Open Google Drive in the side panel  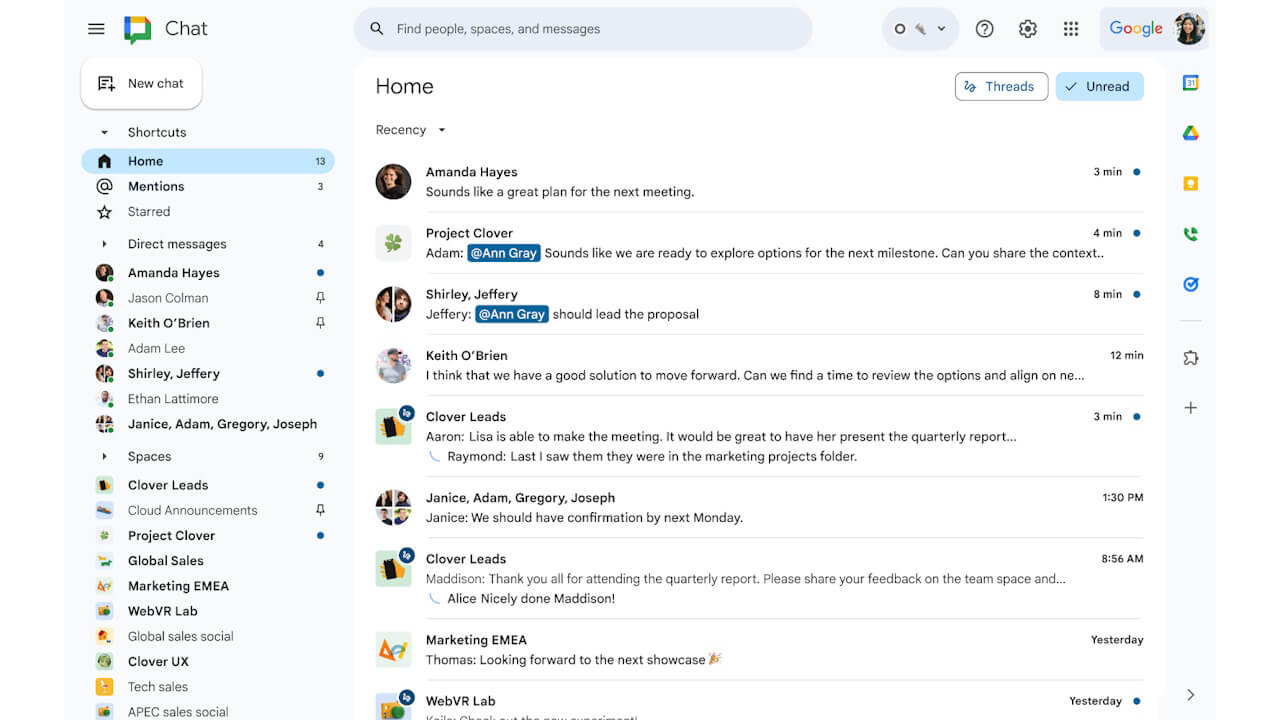tap(1190, 132)
